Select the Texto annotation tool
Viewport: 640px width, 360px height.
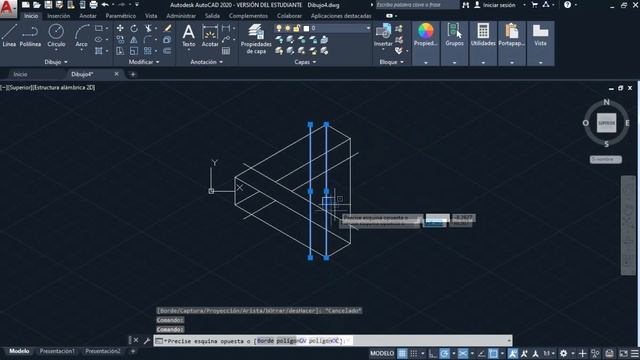[x=189, y=36]
